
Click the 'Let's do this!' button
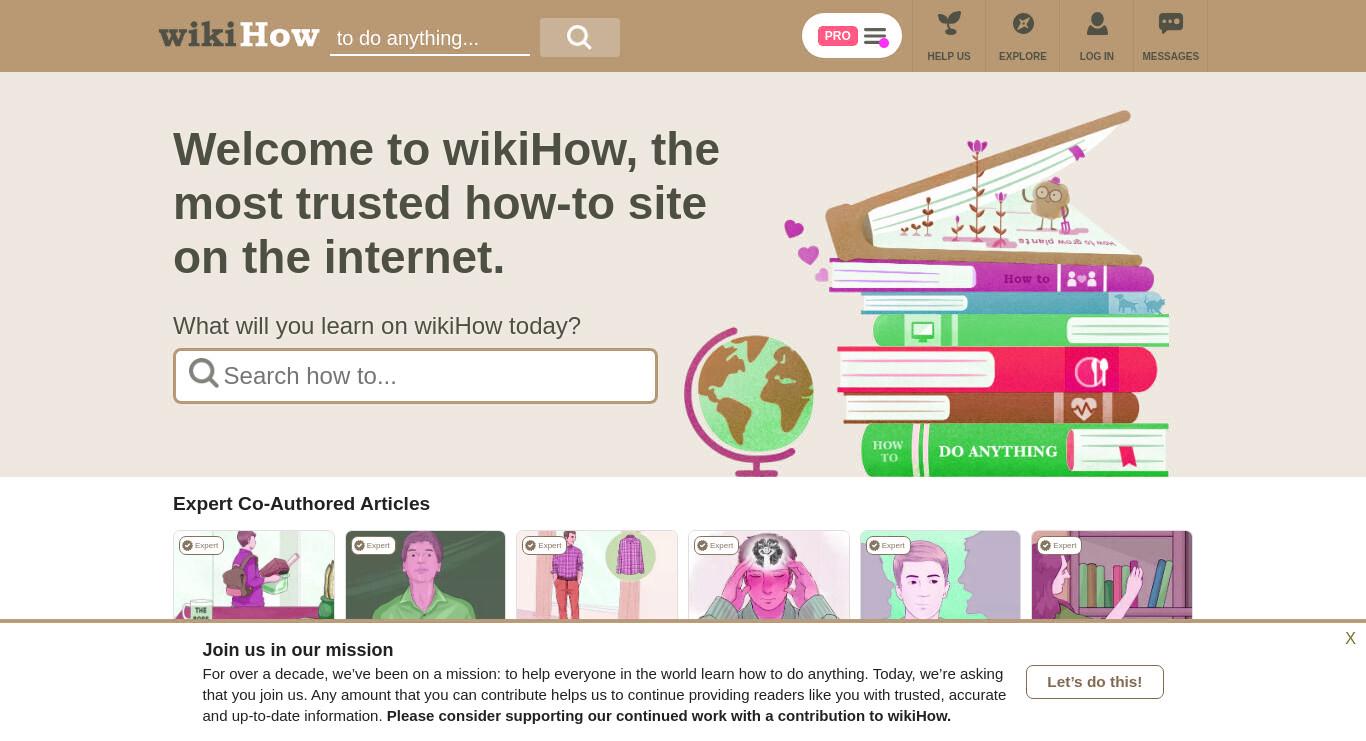1095,682
